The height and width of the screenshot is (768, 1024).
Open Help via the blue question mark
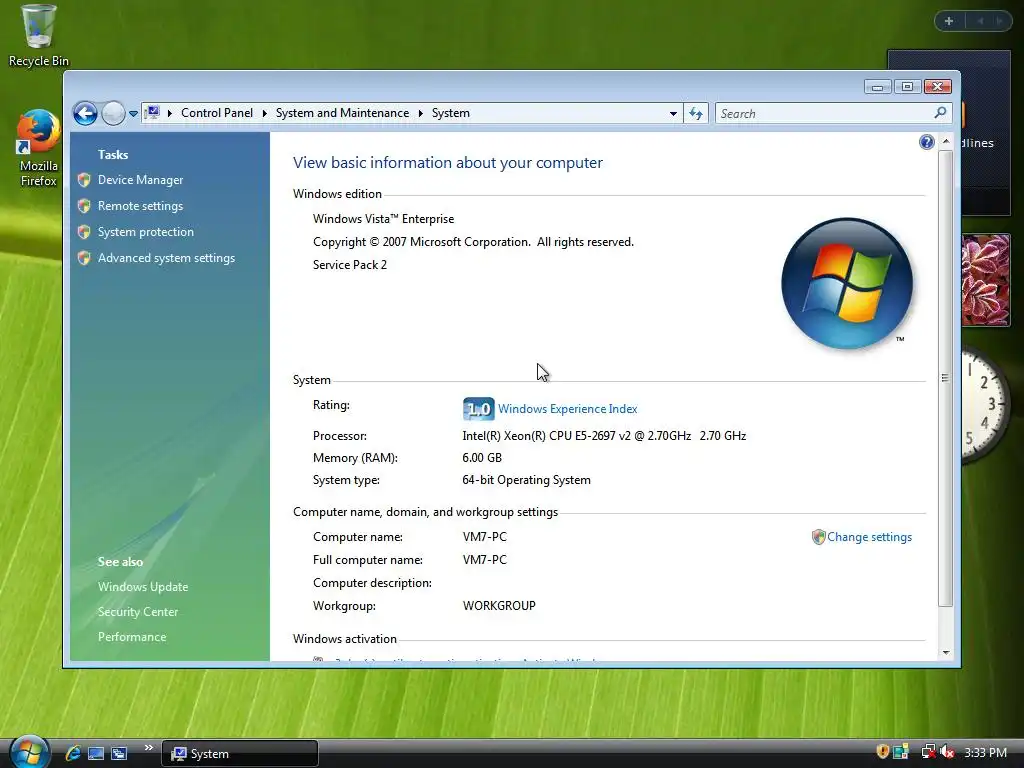point(926,142)
